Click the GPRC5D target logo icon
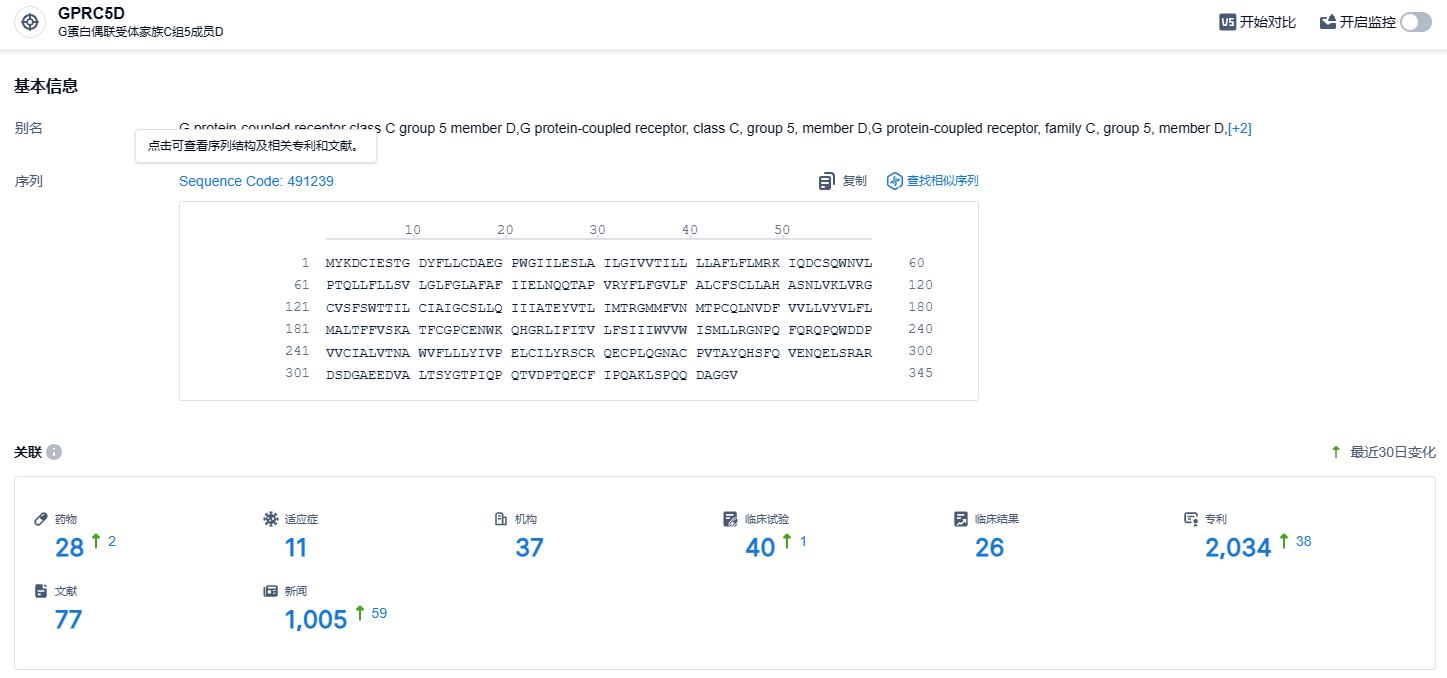Screen dimensions: 1447x678 coord(30,22)
